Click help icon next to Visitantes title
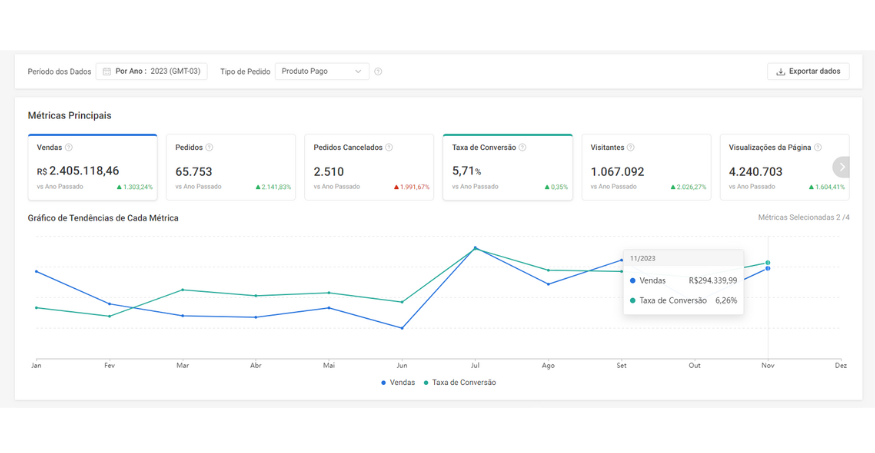875x453 pixels. point(630,147)
